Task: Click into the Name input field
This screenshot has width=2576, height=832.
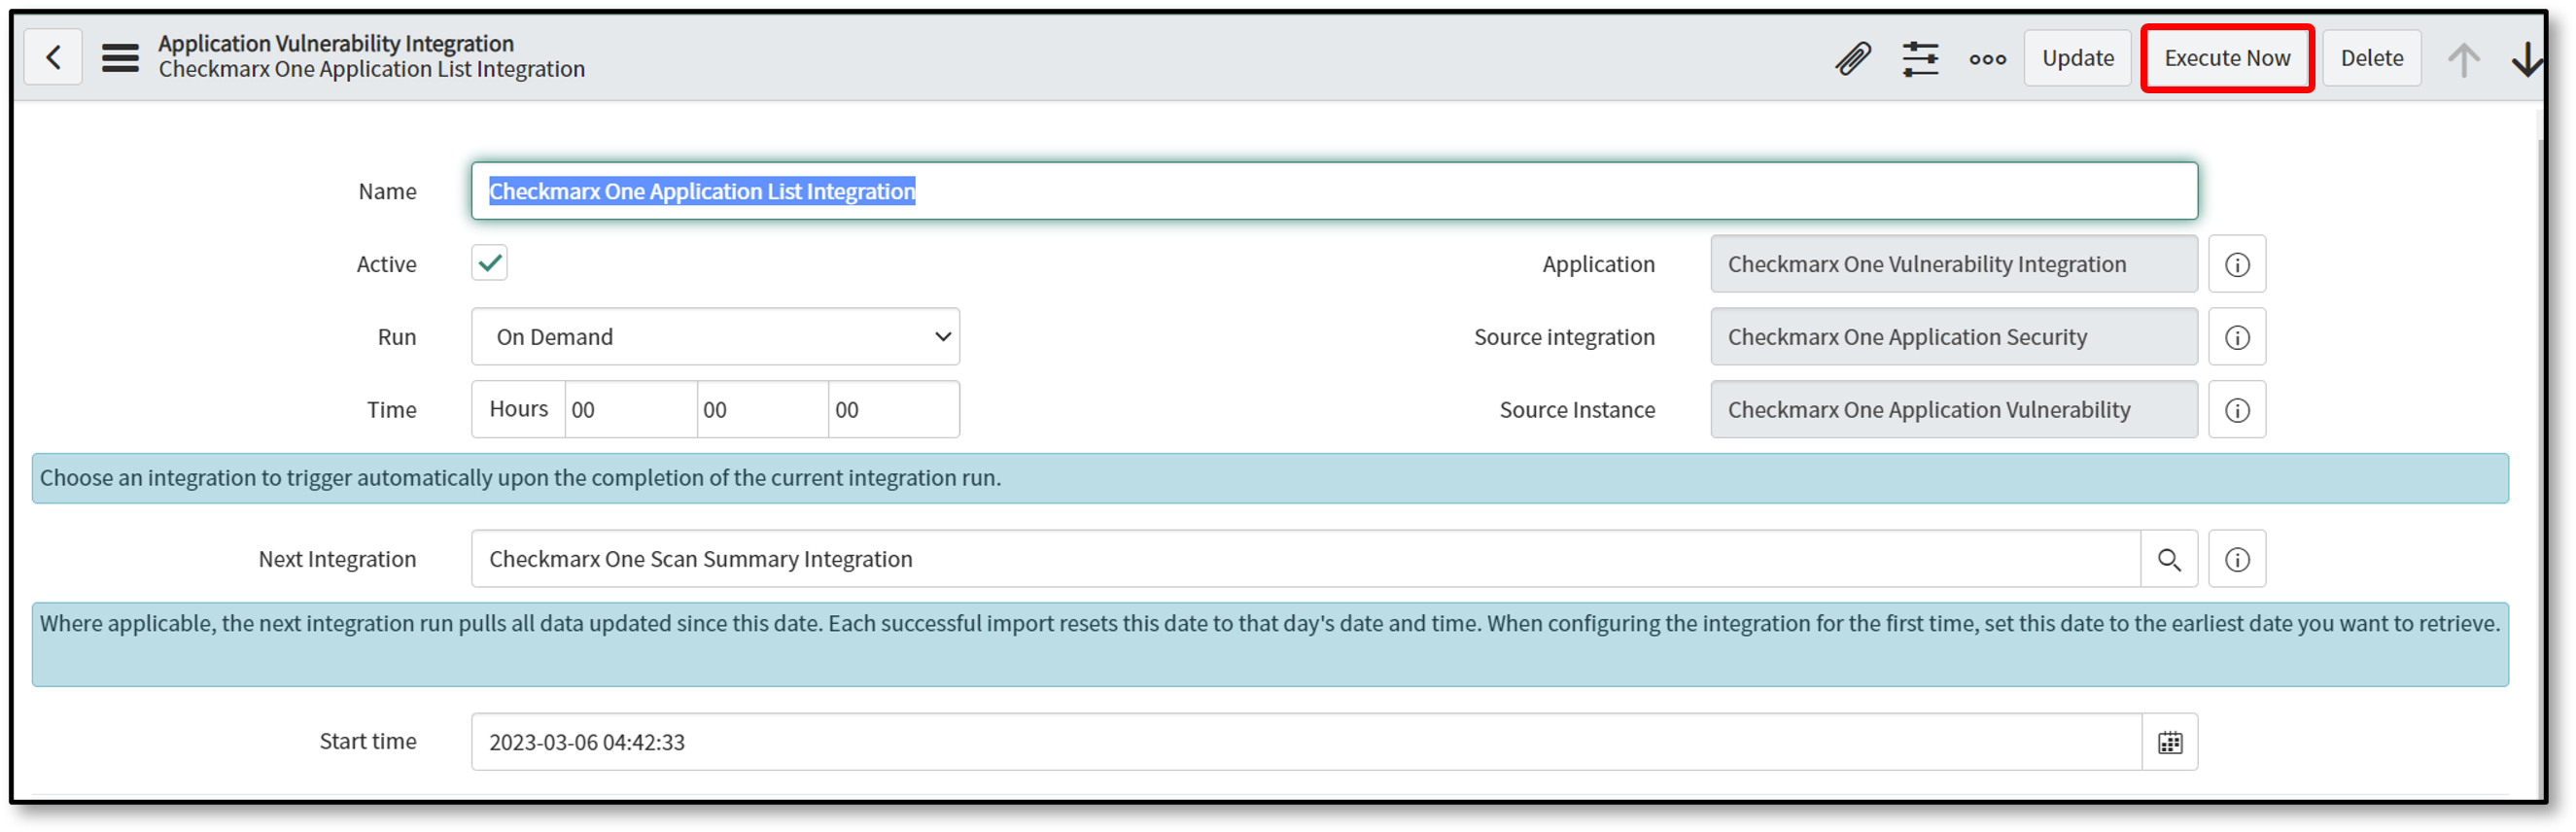Action: 1334,191
